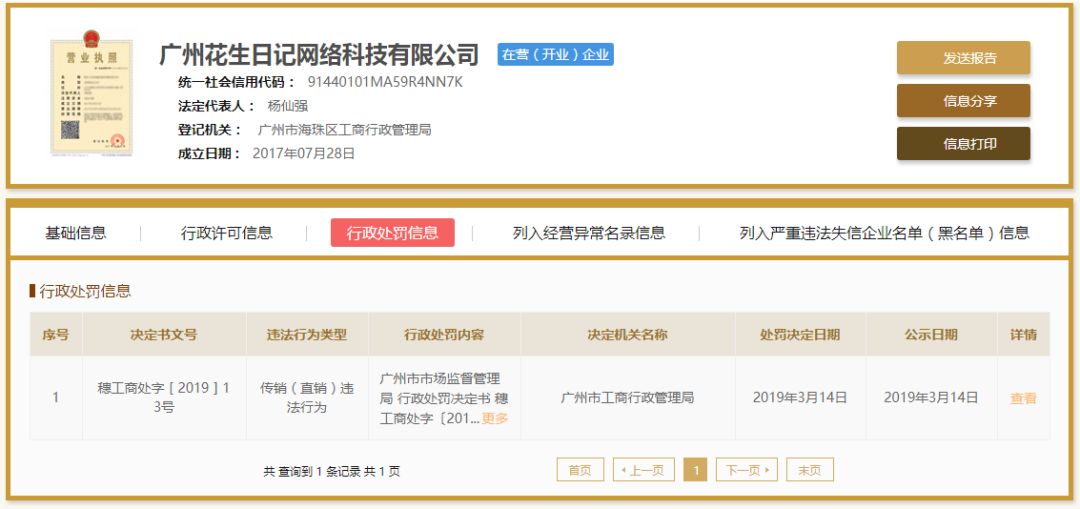Viewport: 1080px width, 509px height.
Task: Click the 处罚决定日期 column header
Action: point(800,334)
